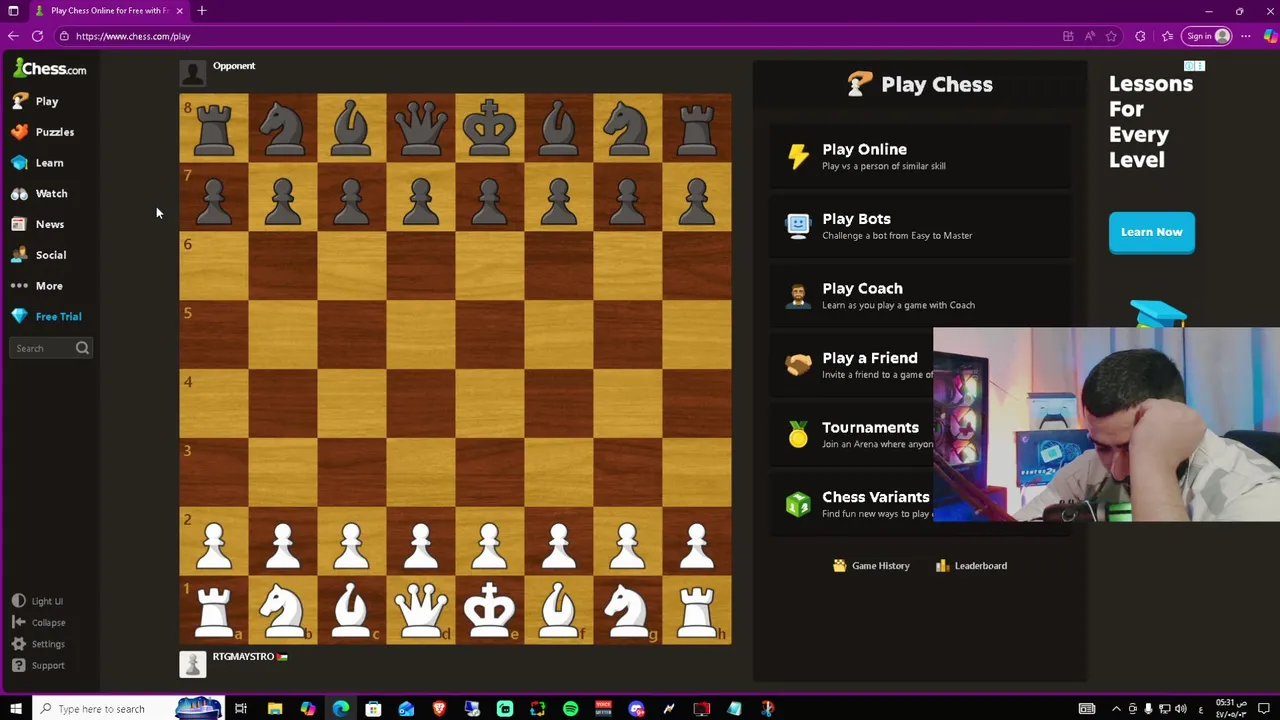Viewport: 1280px width, 720px height.
Task: Click the volume icon in system tray
Action: 1181,709
